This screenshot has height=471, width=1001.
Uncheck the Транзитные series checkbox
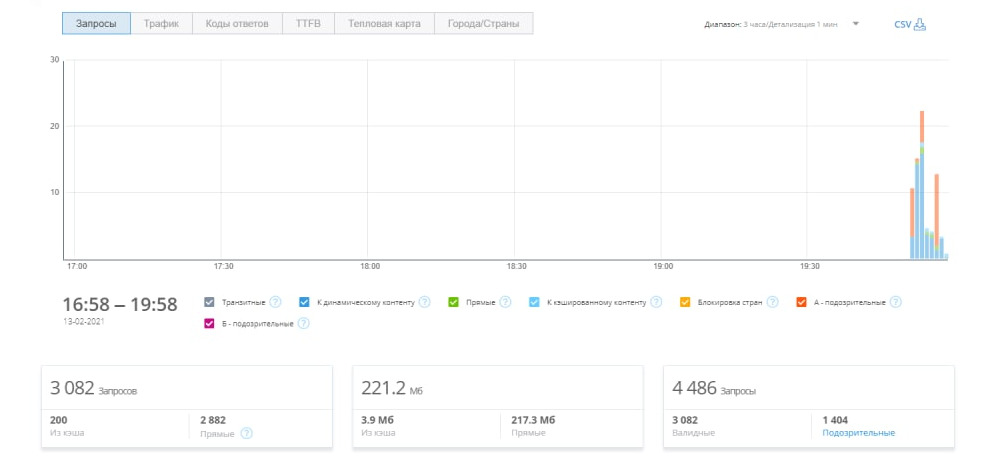click(209, 302)
